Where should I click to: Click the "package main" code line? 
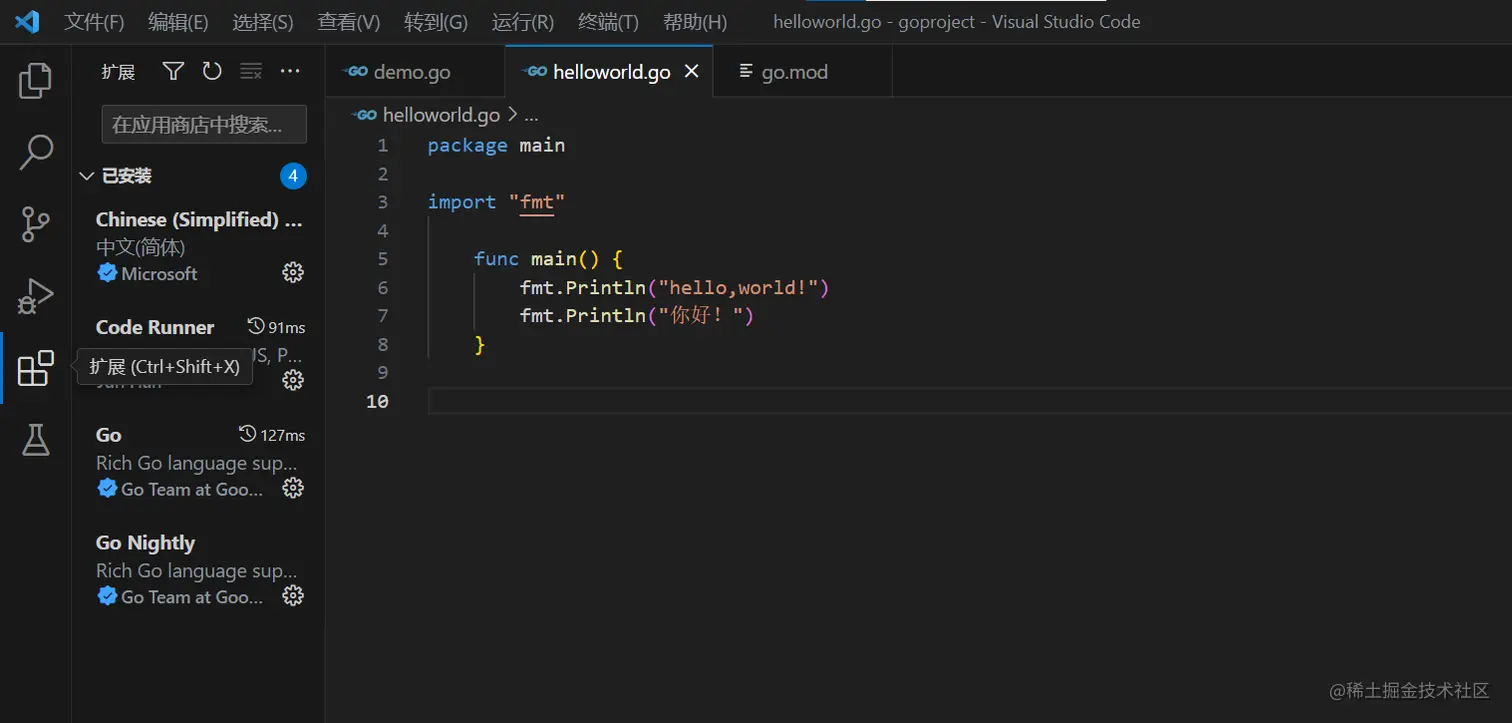point(496,145)
